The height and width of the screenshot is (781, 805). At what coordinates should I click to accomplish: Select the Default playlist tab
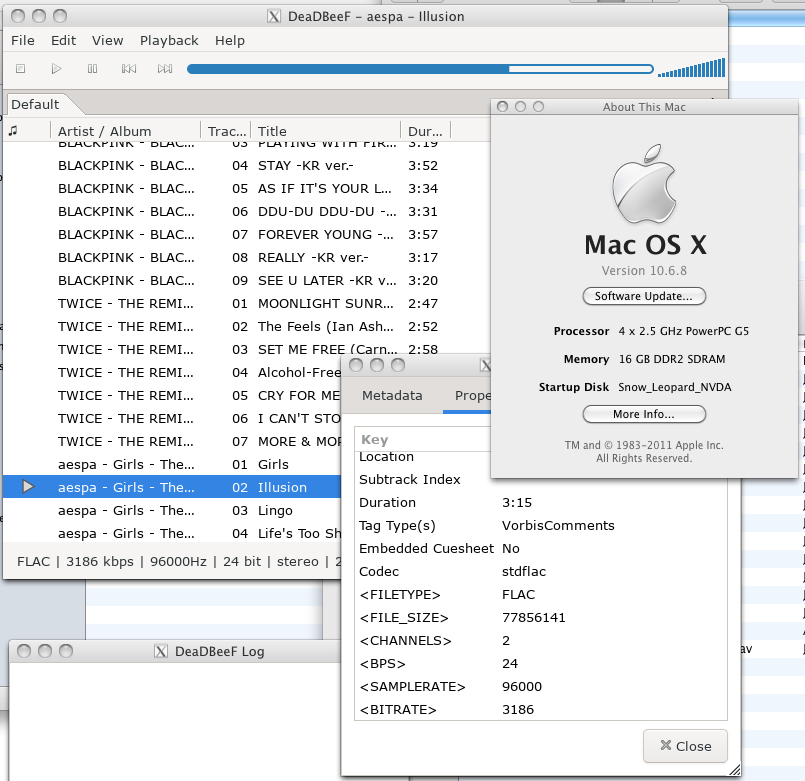tap(35, 105)
